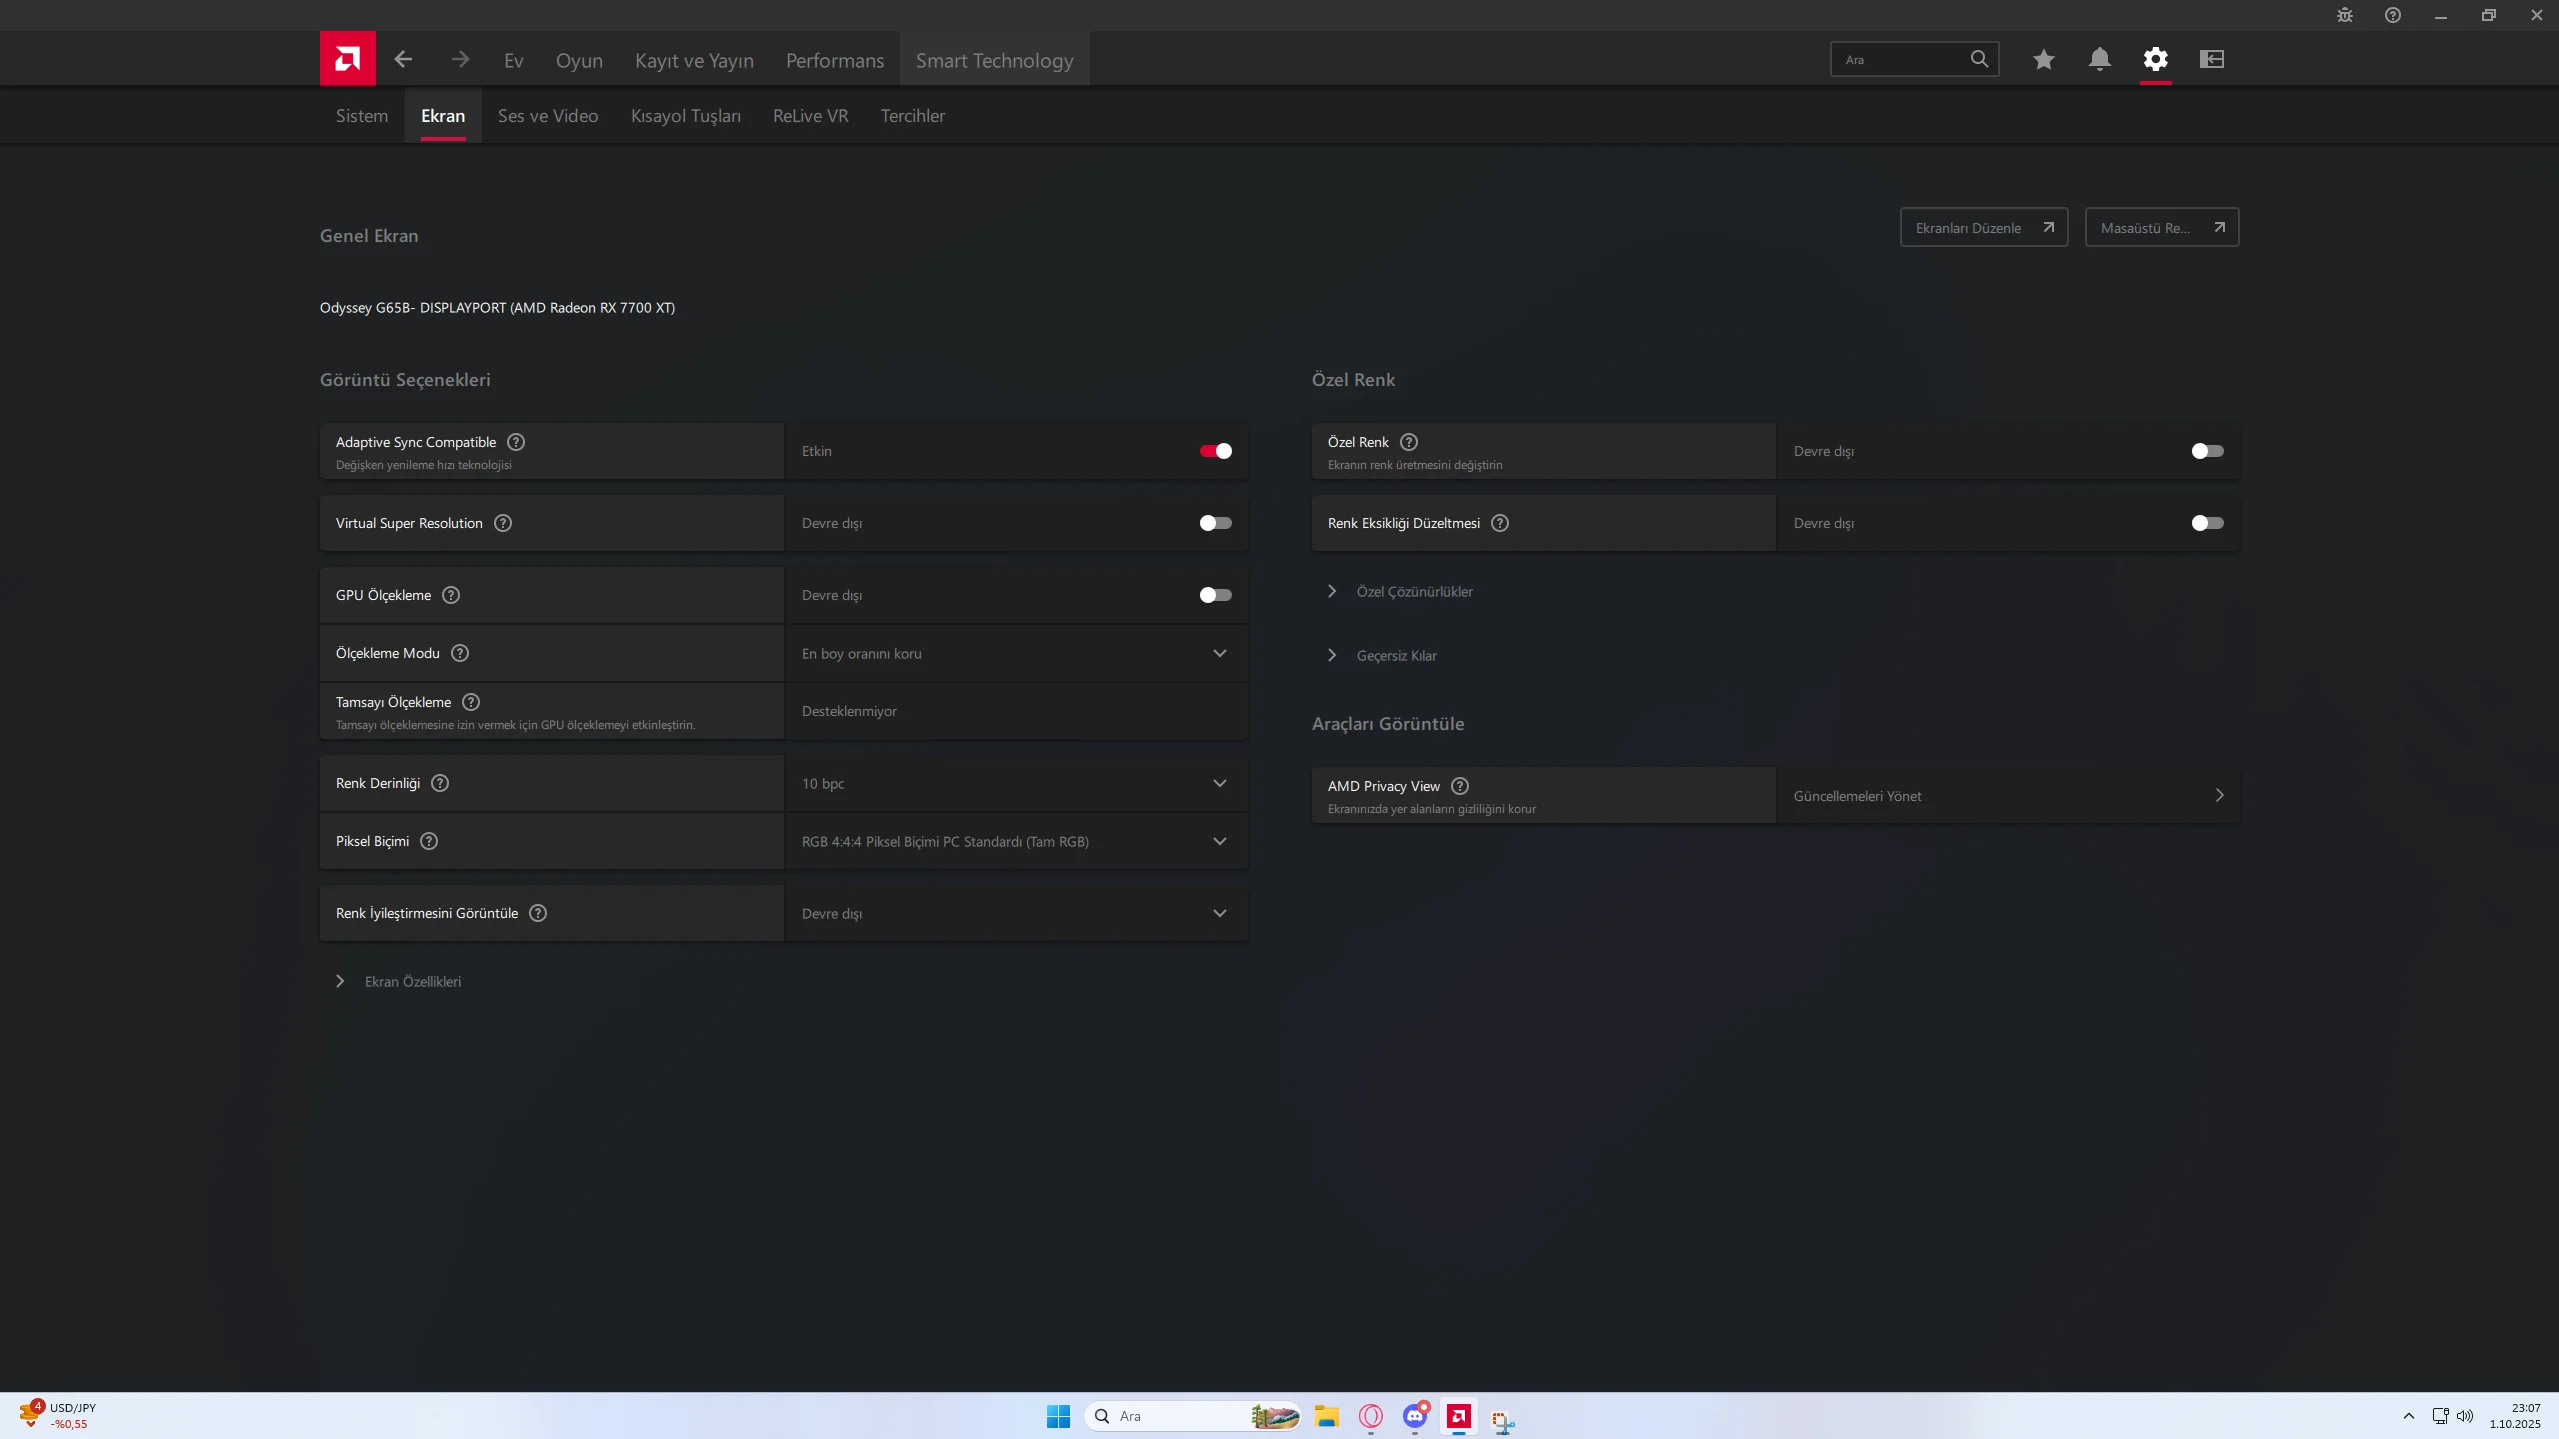Image resolution: width=2559 pixels, height=1439 pixels.
Task: Turn on Özel Renk toggle
Action: tap(2206, 451)
